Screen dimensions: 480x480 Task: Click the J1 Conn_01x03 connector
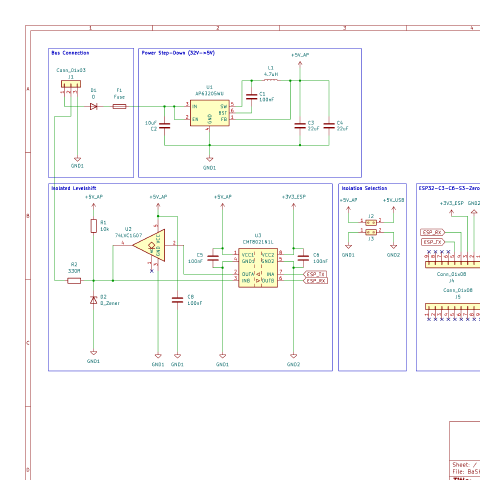click(71, 84)
